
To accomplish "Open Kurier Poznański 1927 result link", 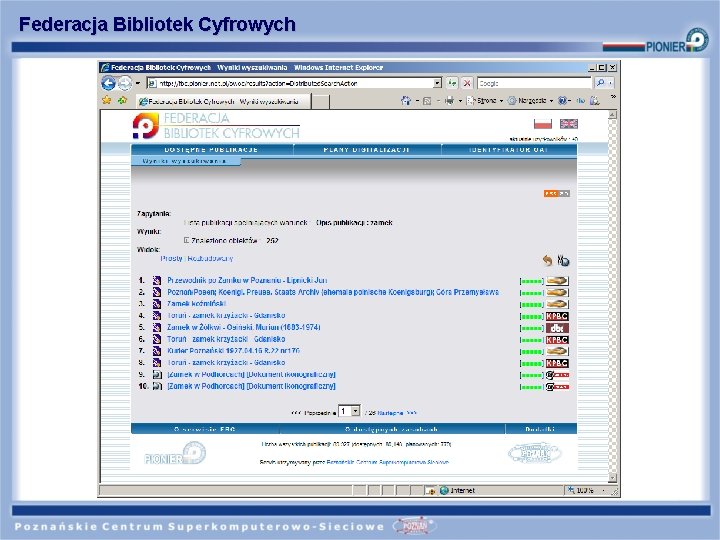I will tap(233, 351).
